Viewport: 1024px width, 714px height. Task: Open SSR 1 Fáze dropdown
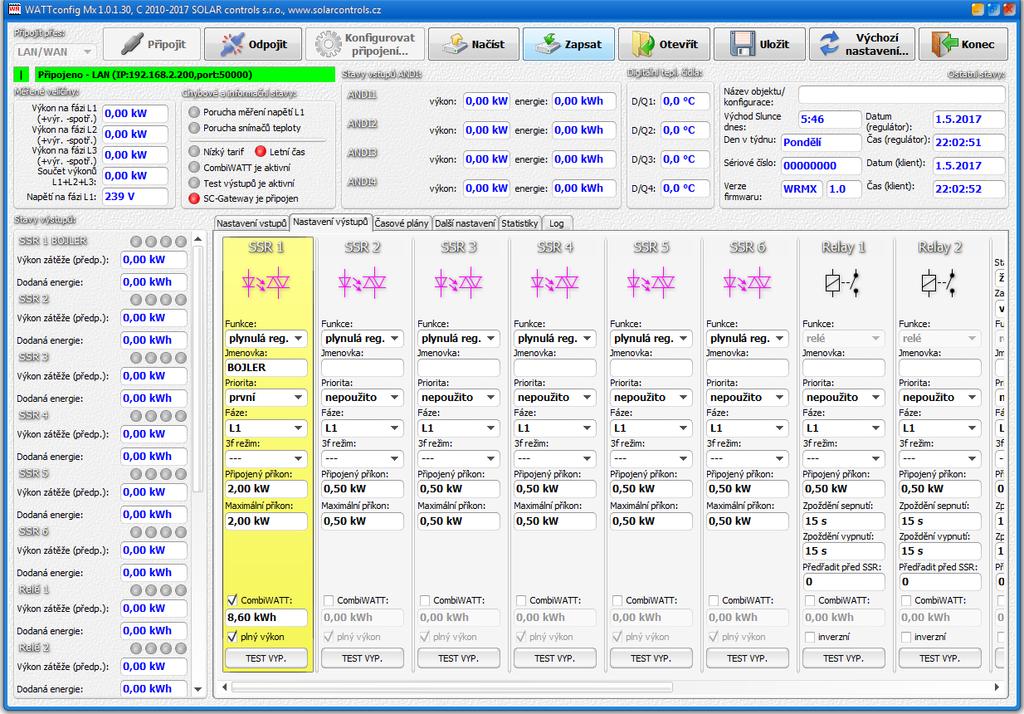(266, 428)
